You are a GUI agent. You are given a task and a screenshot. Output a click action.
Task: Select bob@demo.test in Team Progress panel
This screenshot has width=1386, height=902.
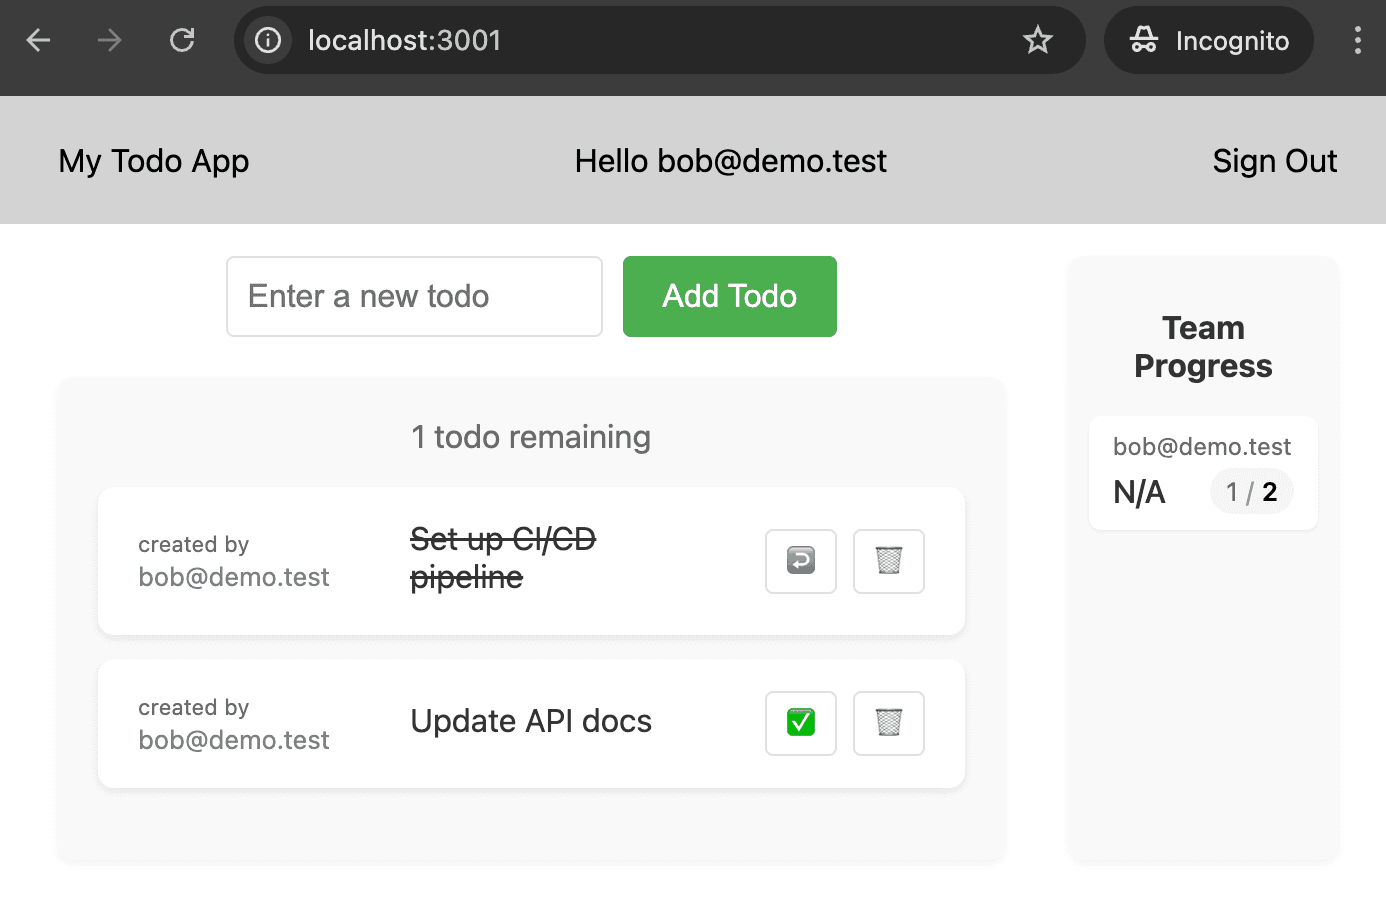click(x=1202, y=446)
